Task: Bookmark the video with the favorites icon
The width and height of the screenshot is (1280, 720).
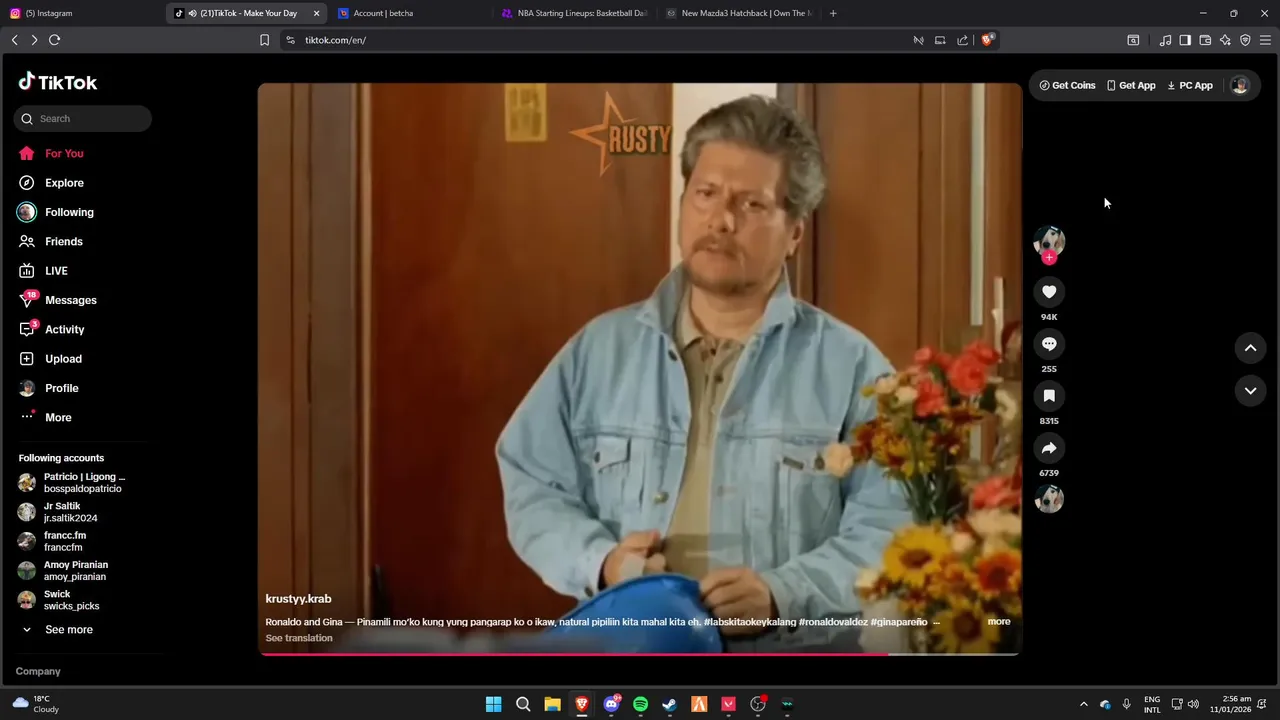Action: 1049,396
